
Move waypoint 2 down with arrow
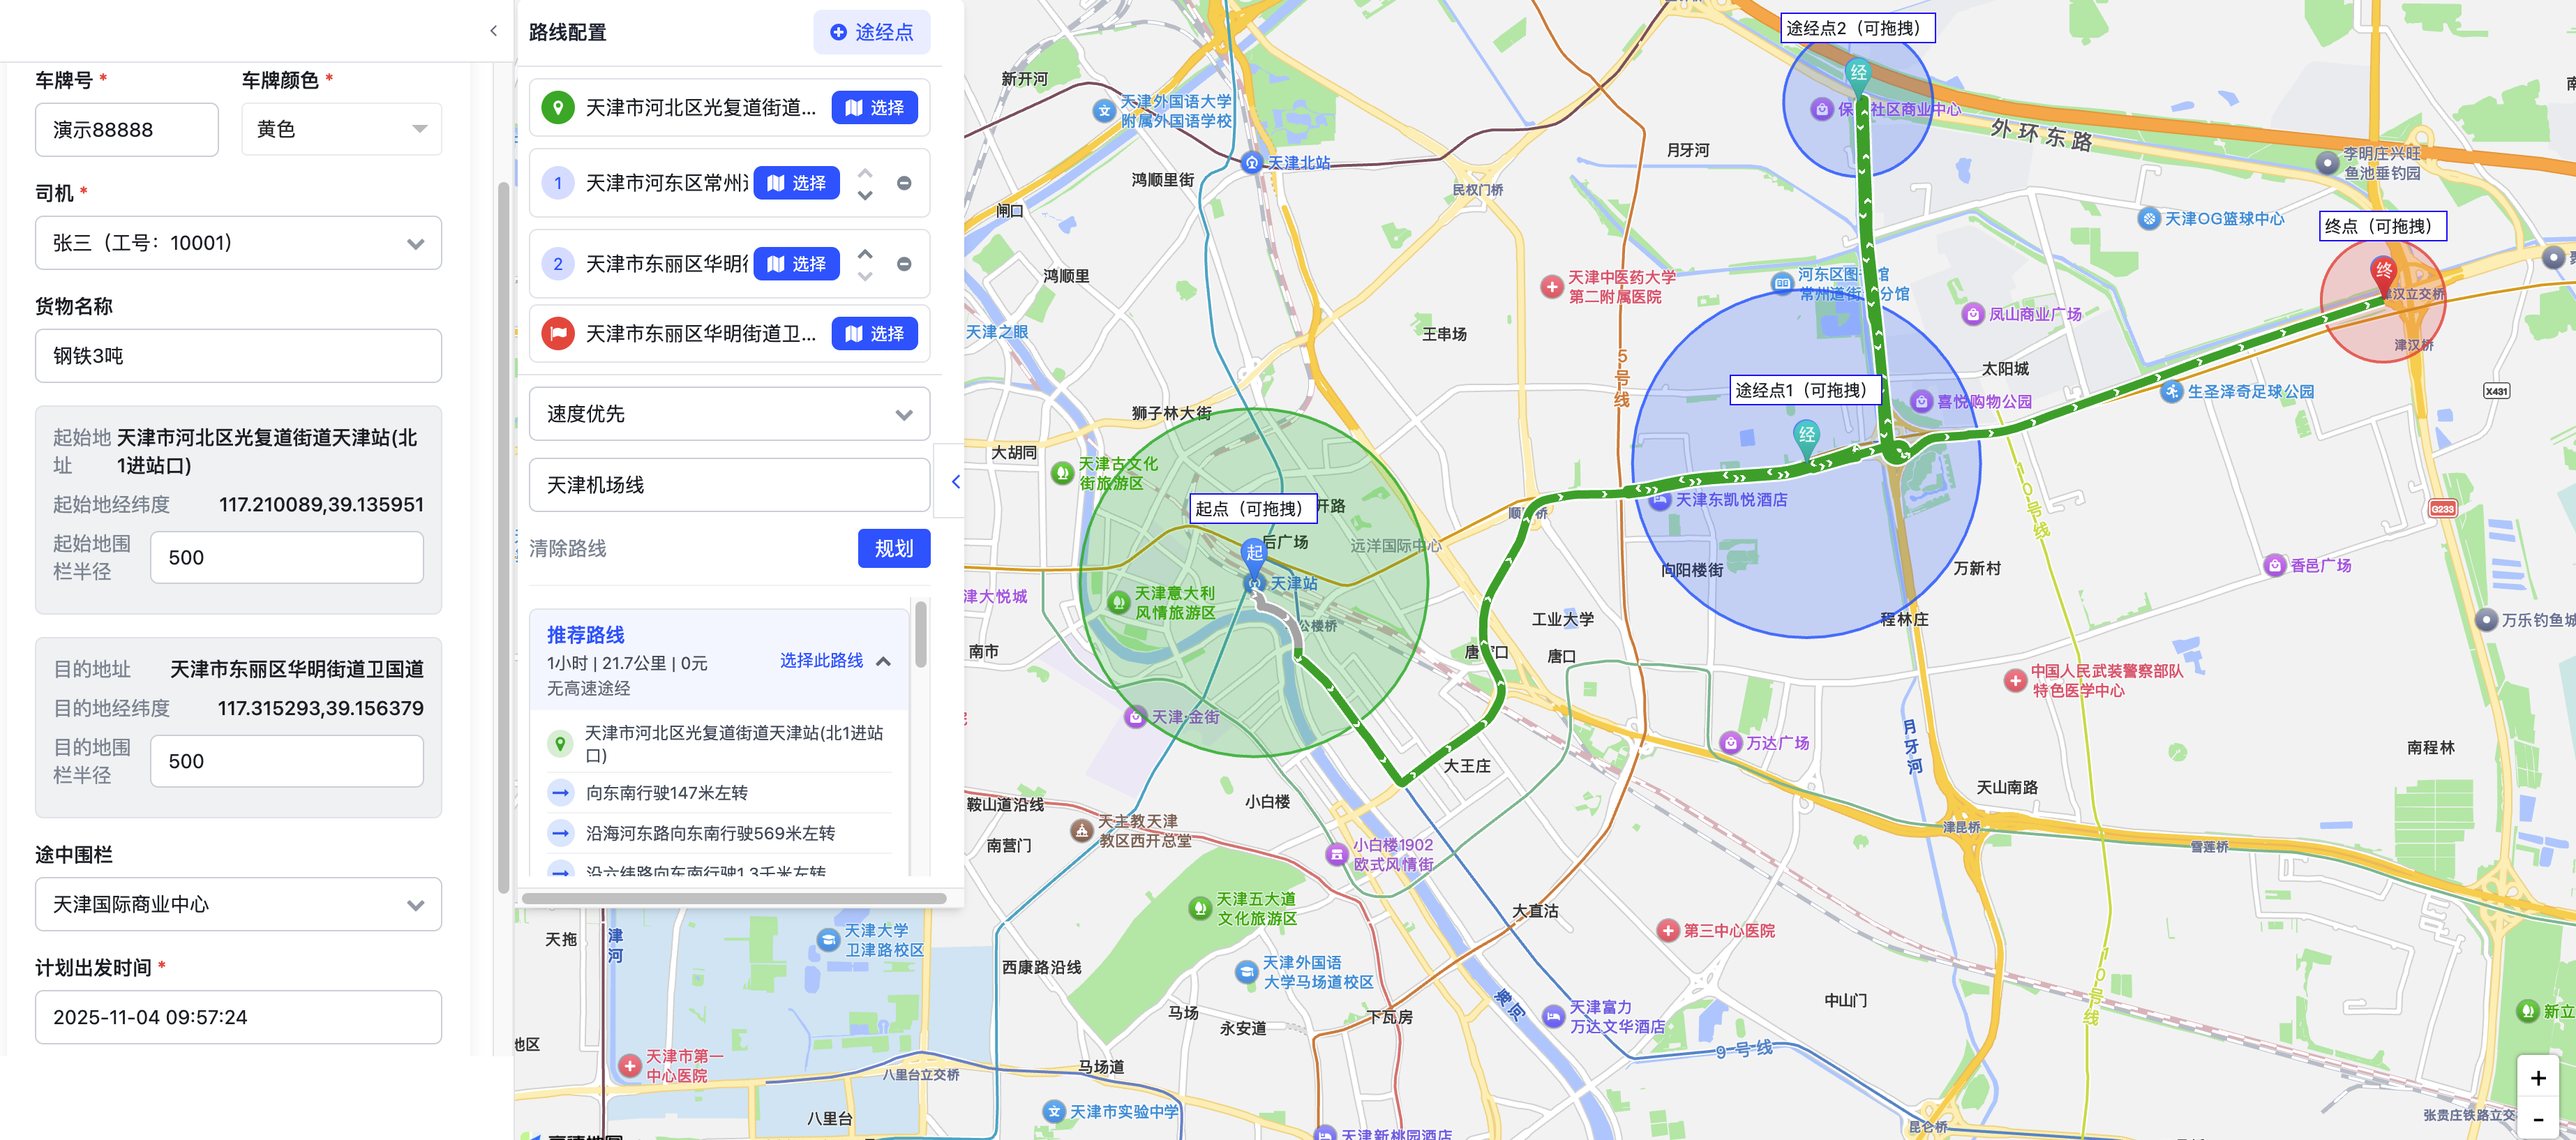point(865,277)
